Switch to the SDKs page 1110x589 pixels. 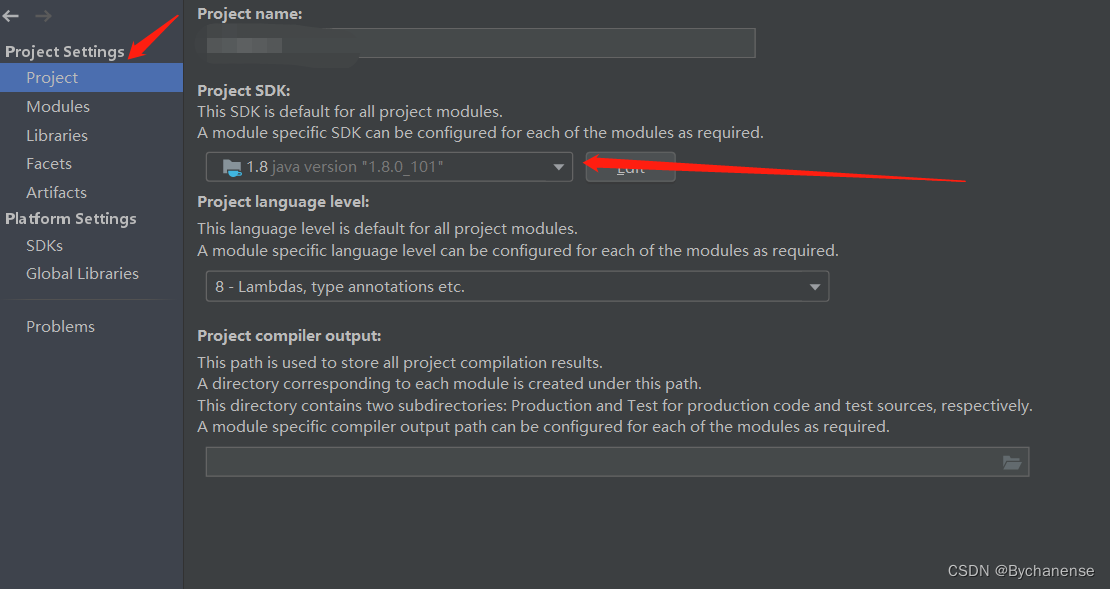tap(44, 245)
